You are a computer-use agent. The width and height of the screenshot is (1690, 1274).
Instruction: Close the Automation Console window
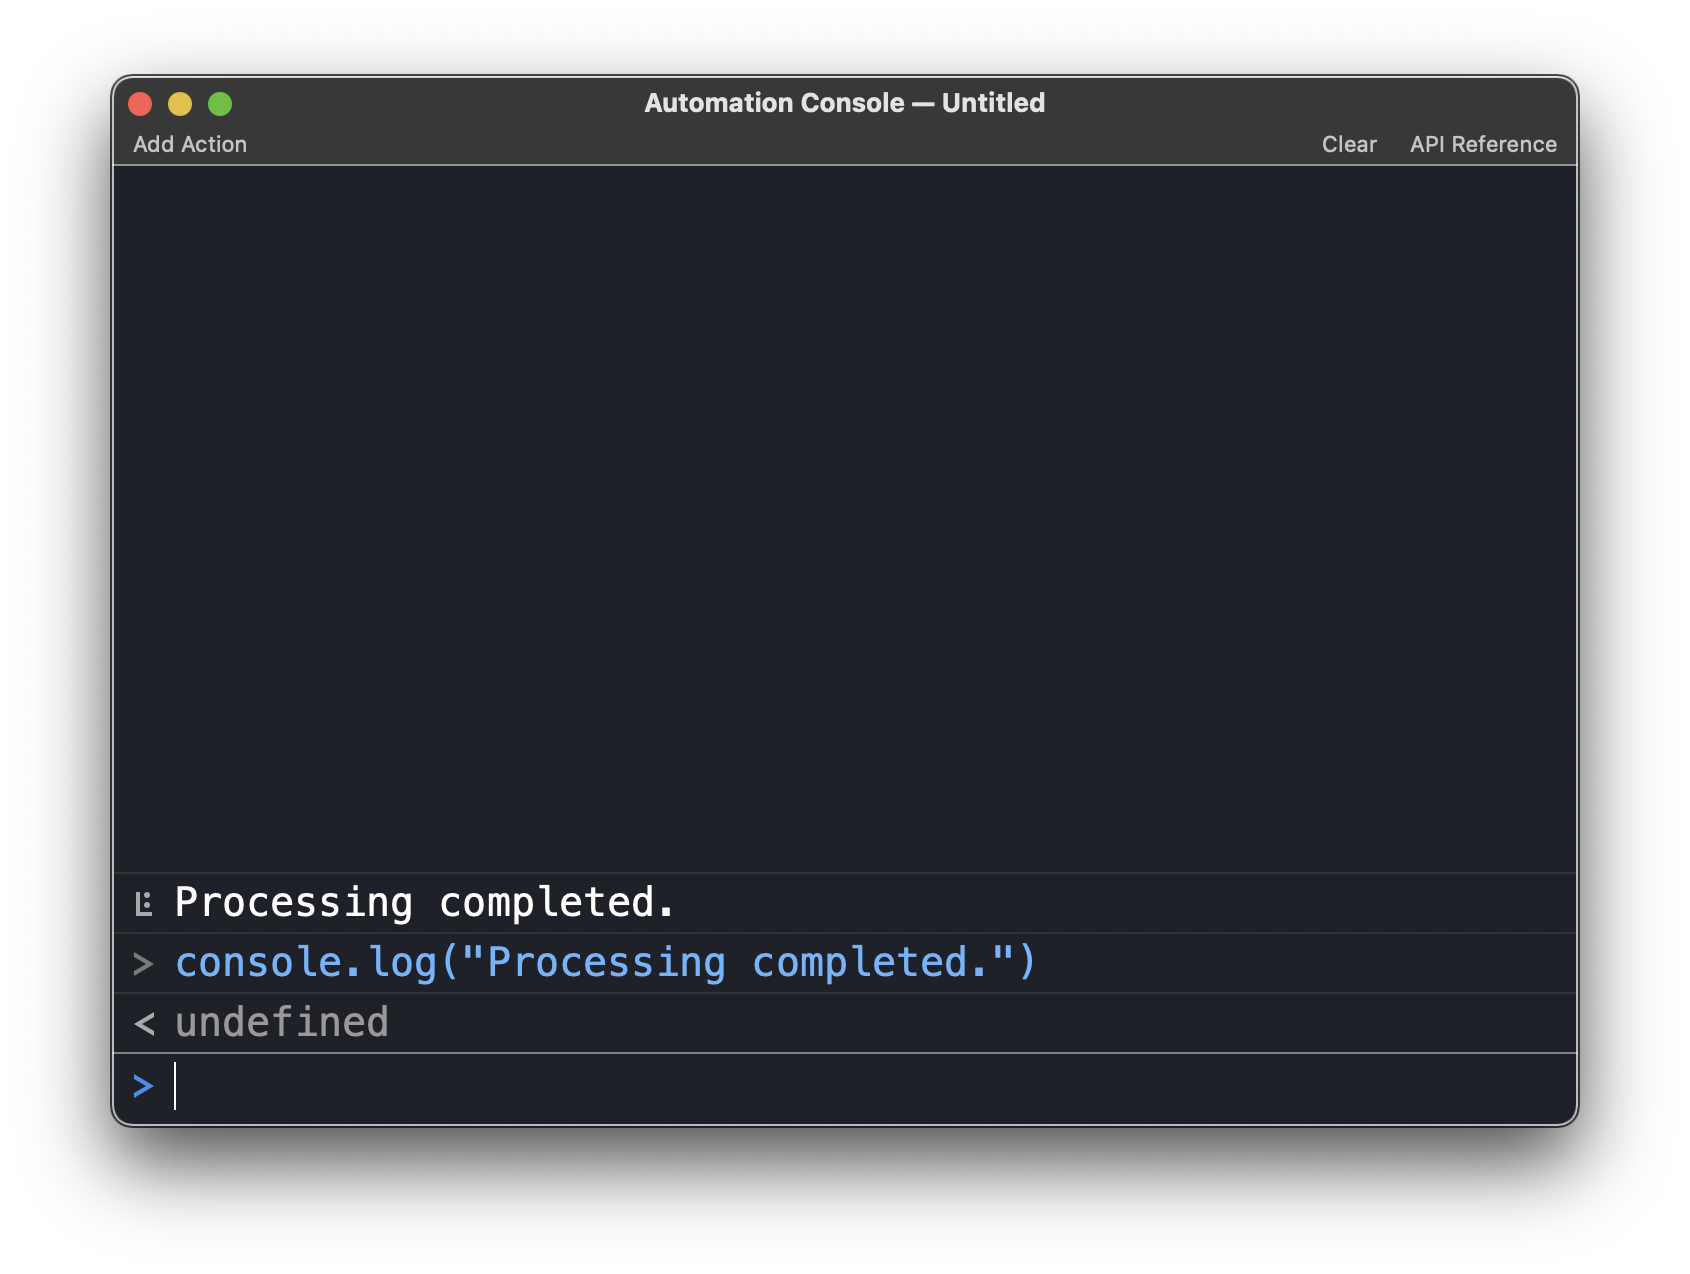(x=140, y=104)
